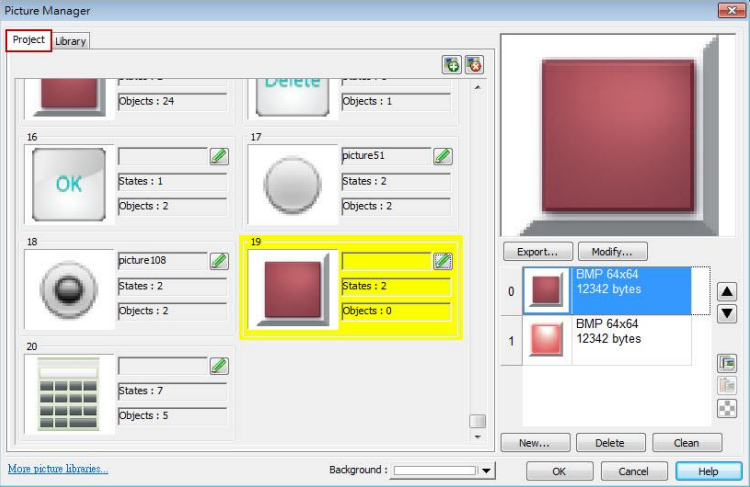Click the scroll up arrow of picture list

point(477,88)
